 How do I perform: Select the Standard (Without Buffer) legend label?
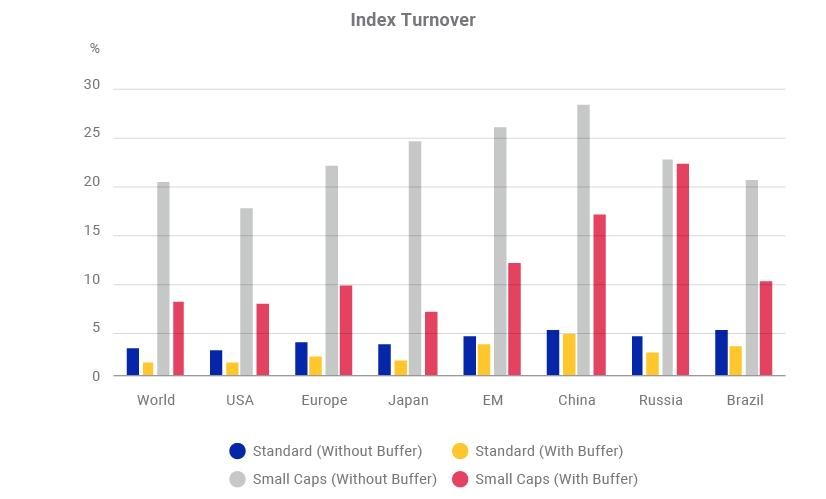pos(337,451)
